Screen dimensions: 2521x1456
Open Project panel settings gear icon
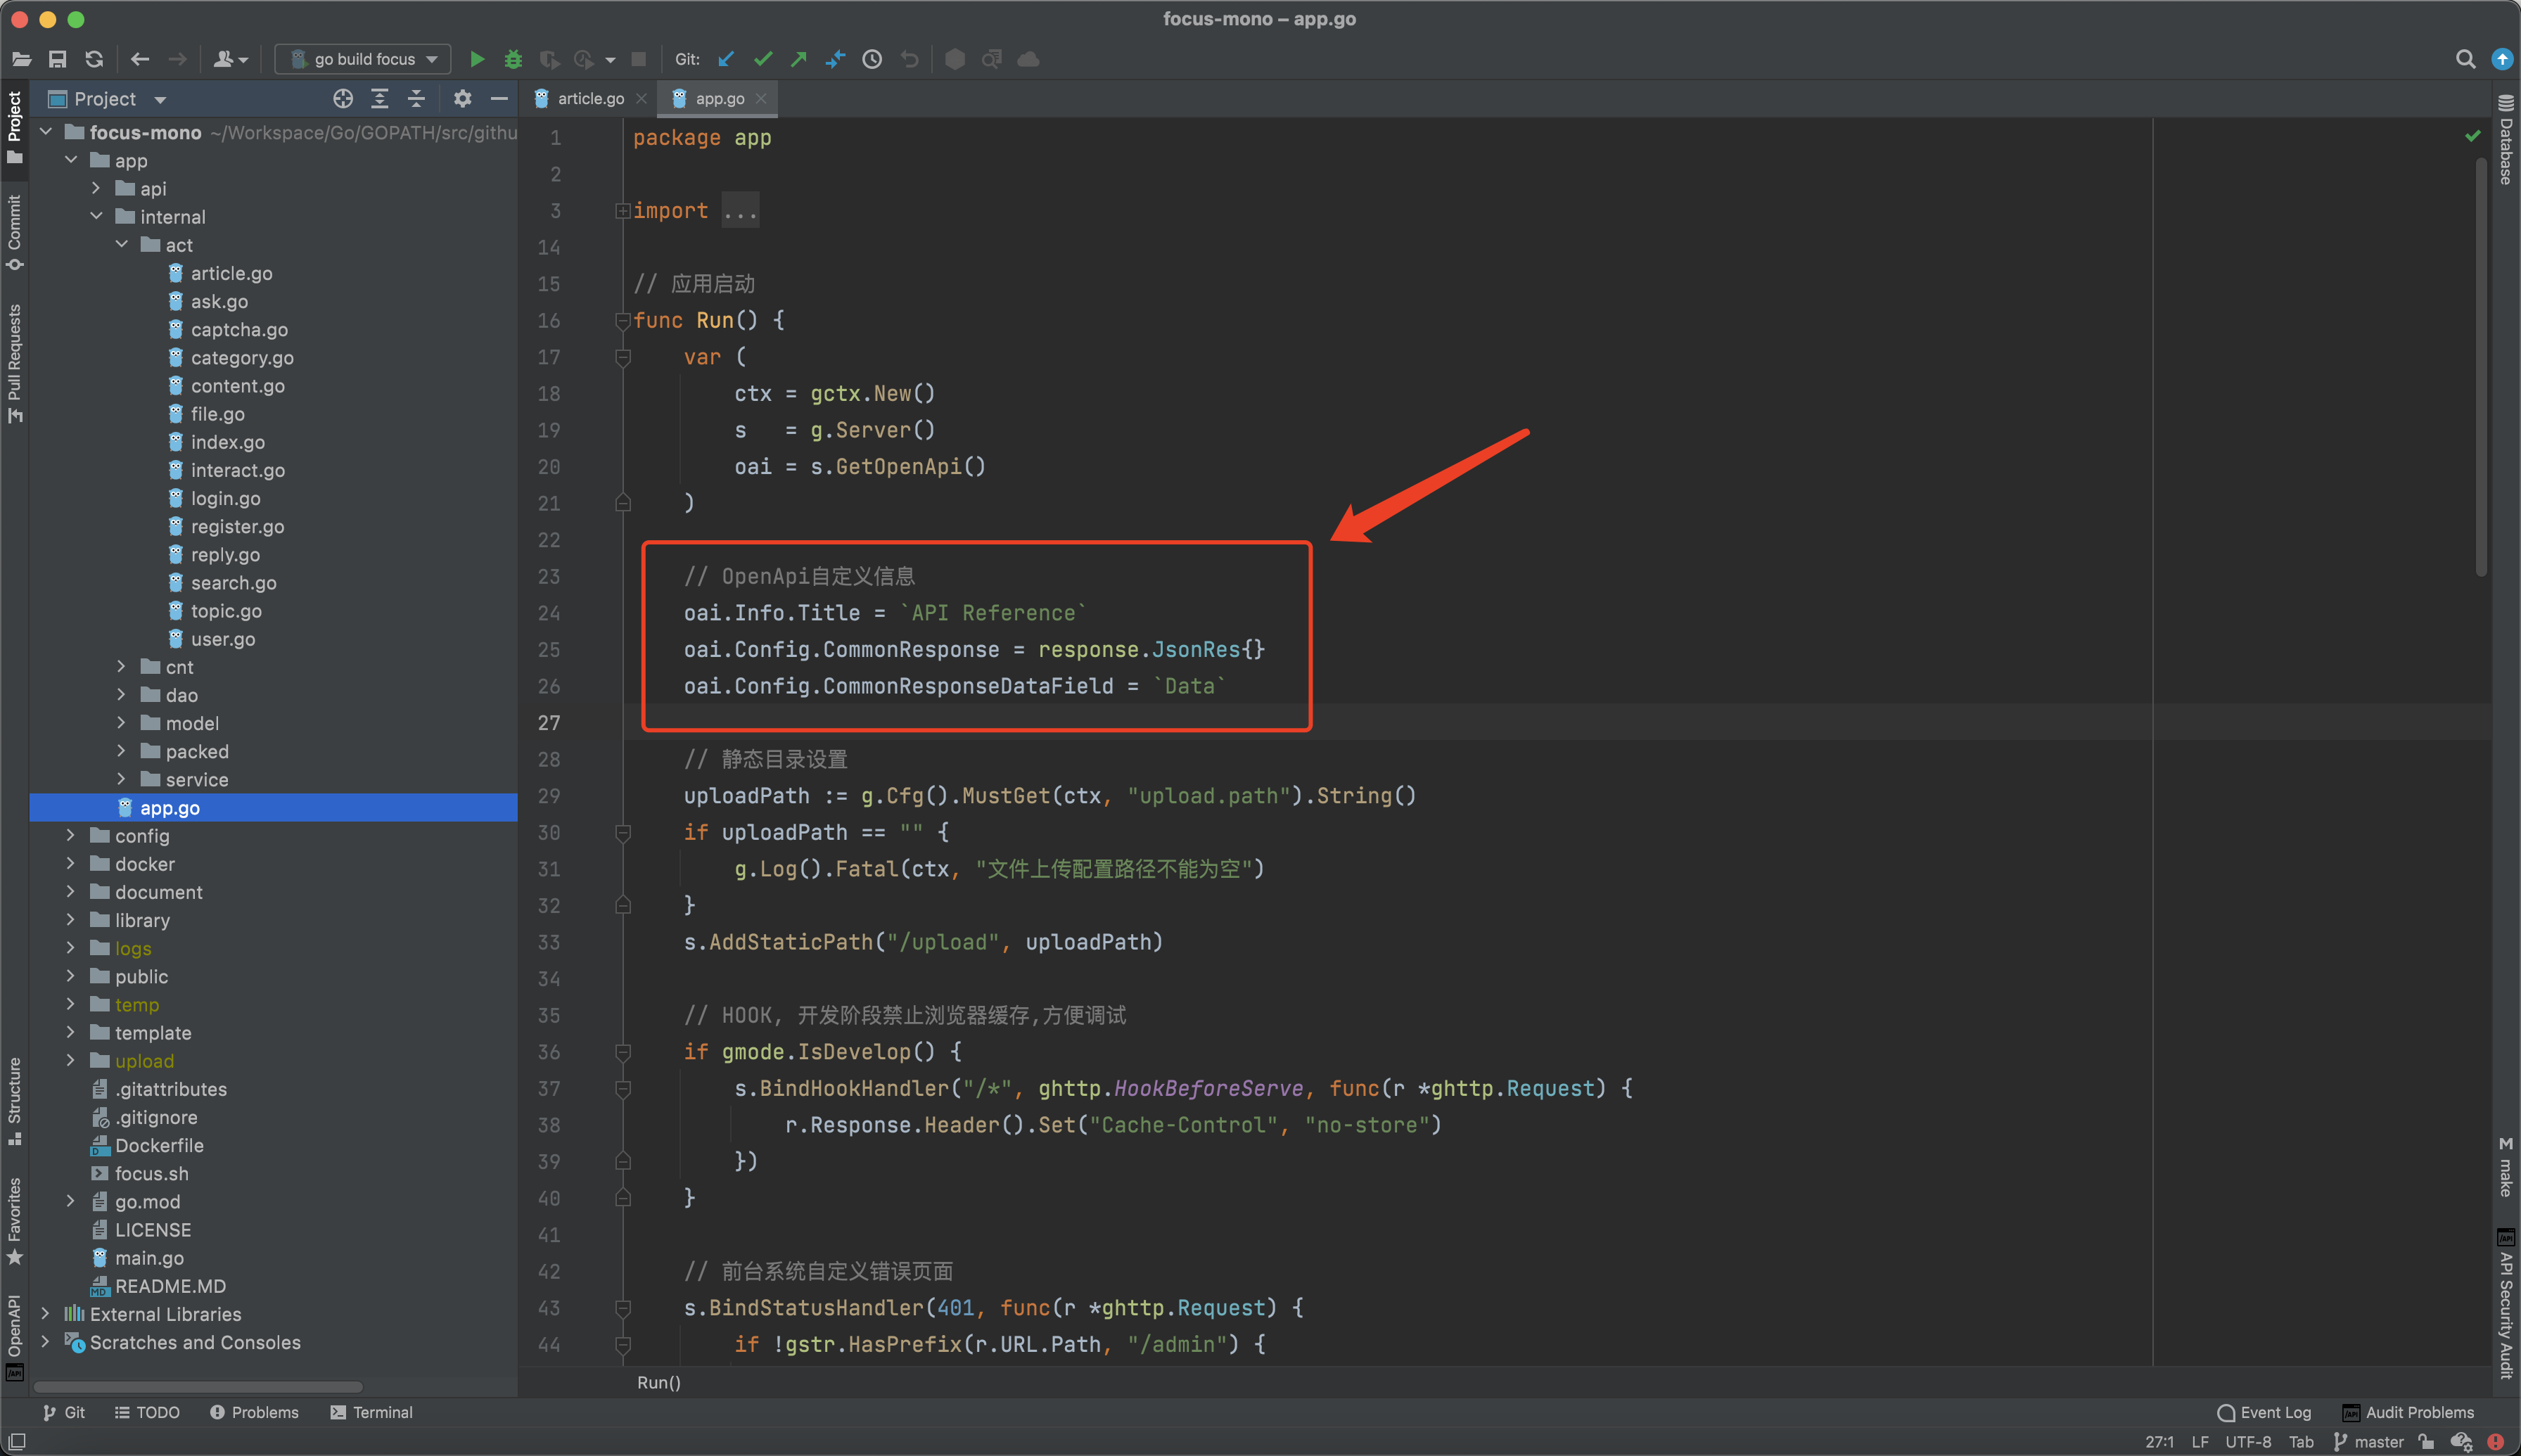pyautogui.click(x=462, y=98)
